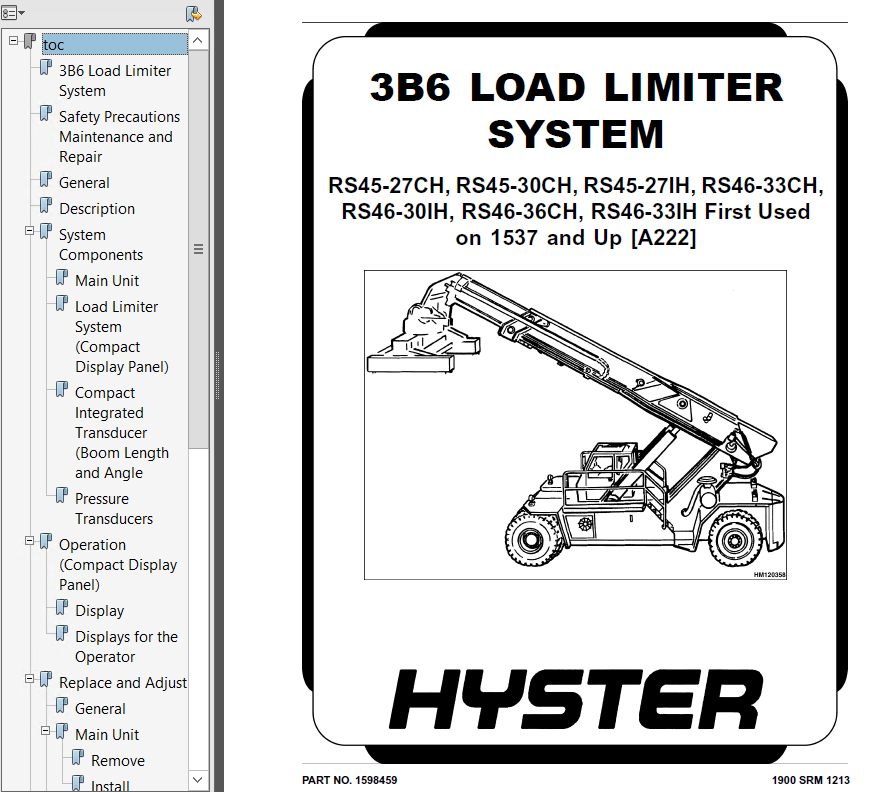This screenshot has width=882, height=792.
Task: Click the bookmark icon beside Replace and Adjust
Action: [x=46, y=681]
